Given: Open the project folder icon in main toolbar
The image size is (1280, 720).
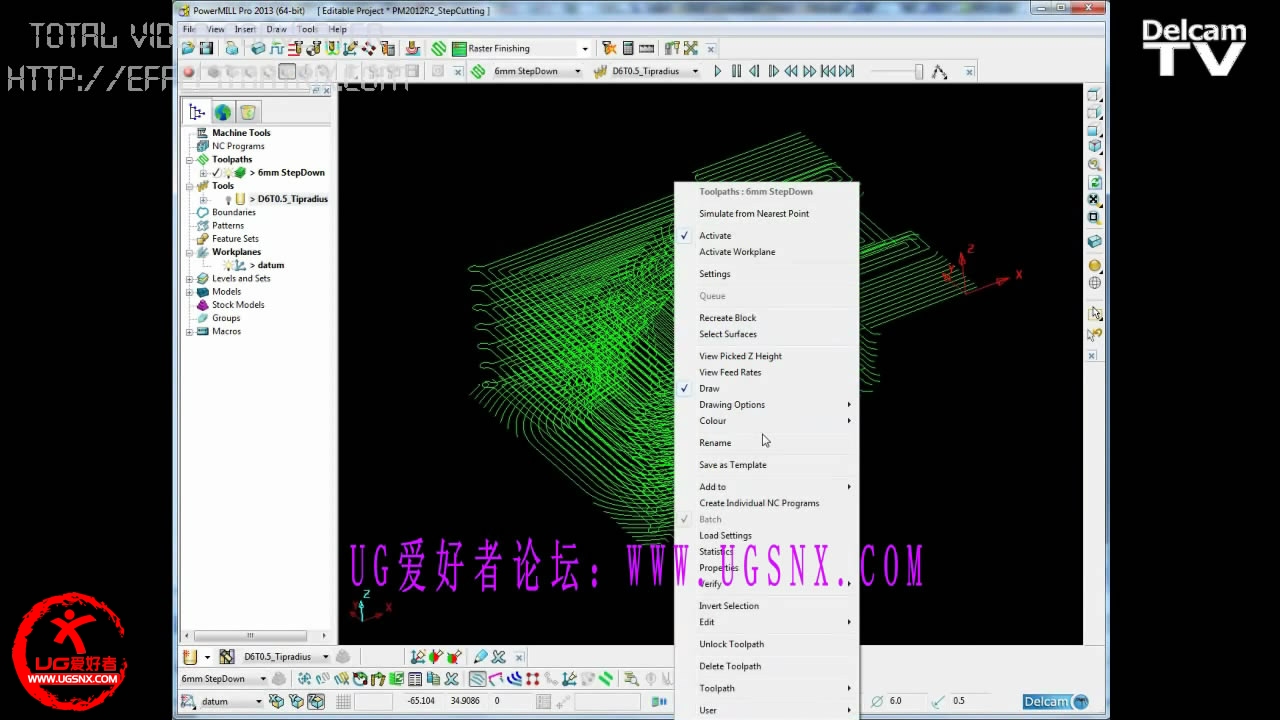Looking at the screenshot, I should (188, 48).
